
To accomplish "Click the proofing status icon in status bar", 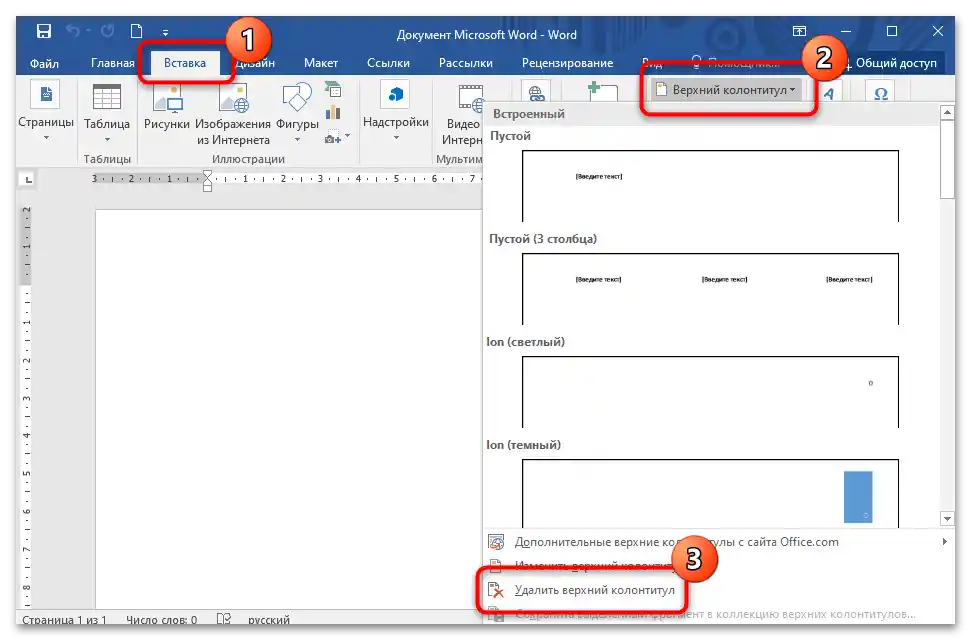I will point(224,620).
